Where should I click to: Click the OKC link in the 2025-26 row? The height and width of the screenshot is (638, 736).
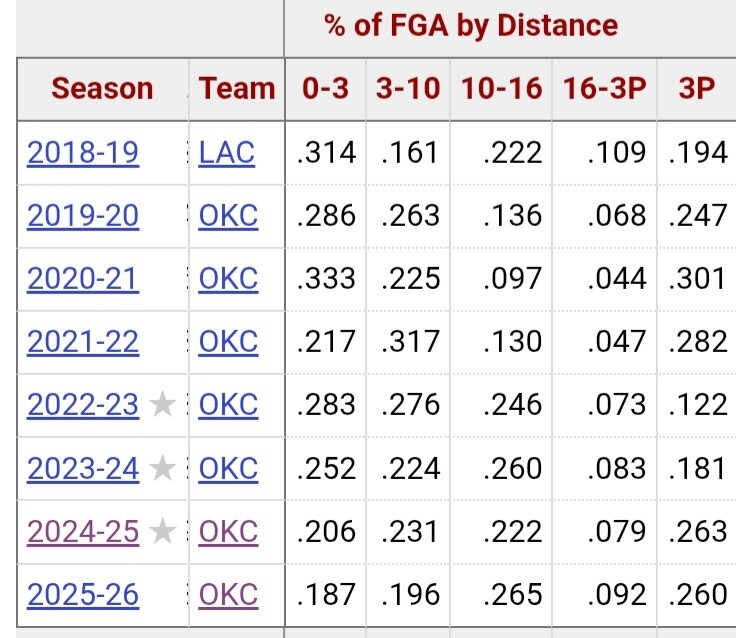[x=228, y=594]
